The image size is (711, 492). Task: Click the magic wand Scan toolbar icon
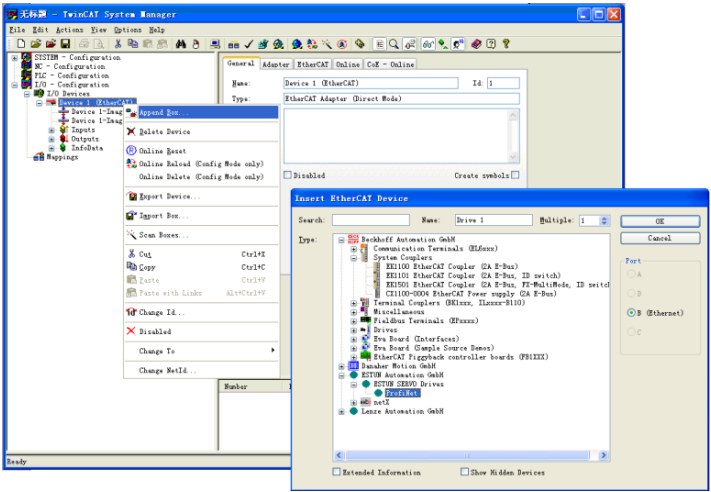pos(327,44)
